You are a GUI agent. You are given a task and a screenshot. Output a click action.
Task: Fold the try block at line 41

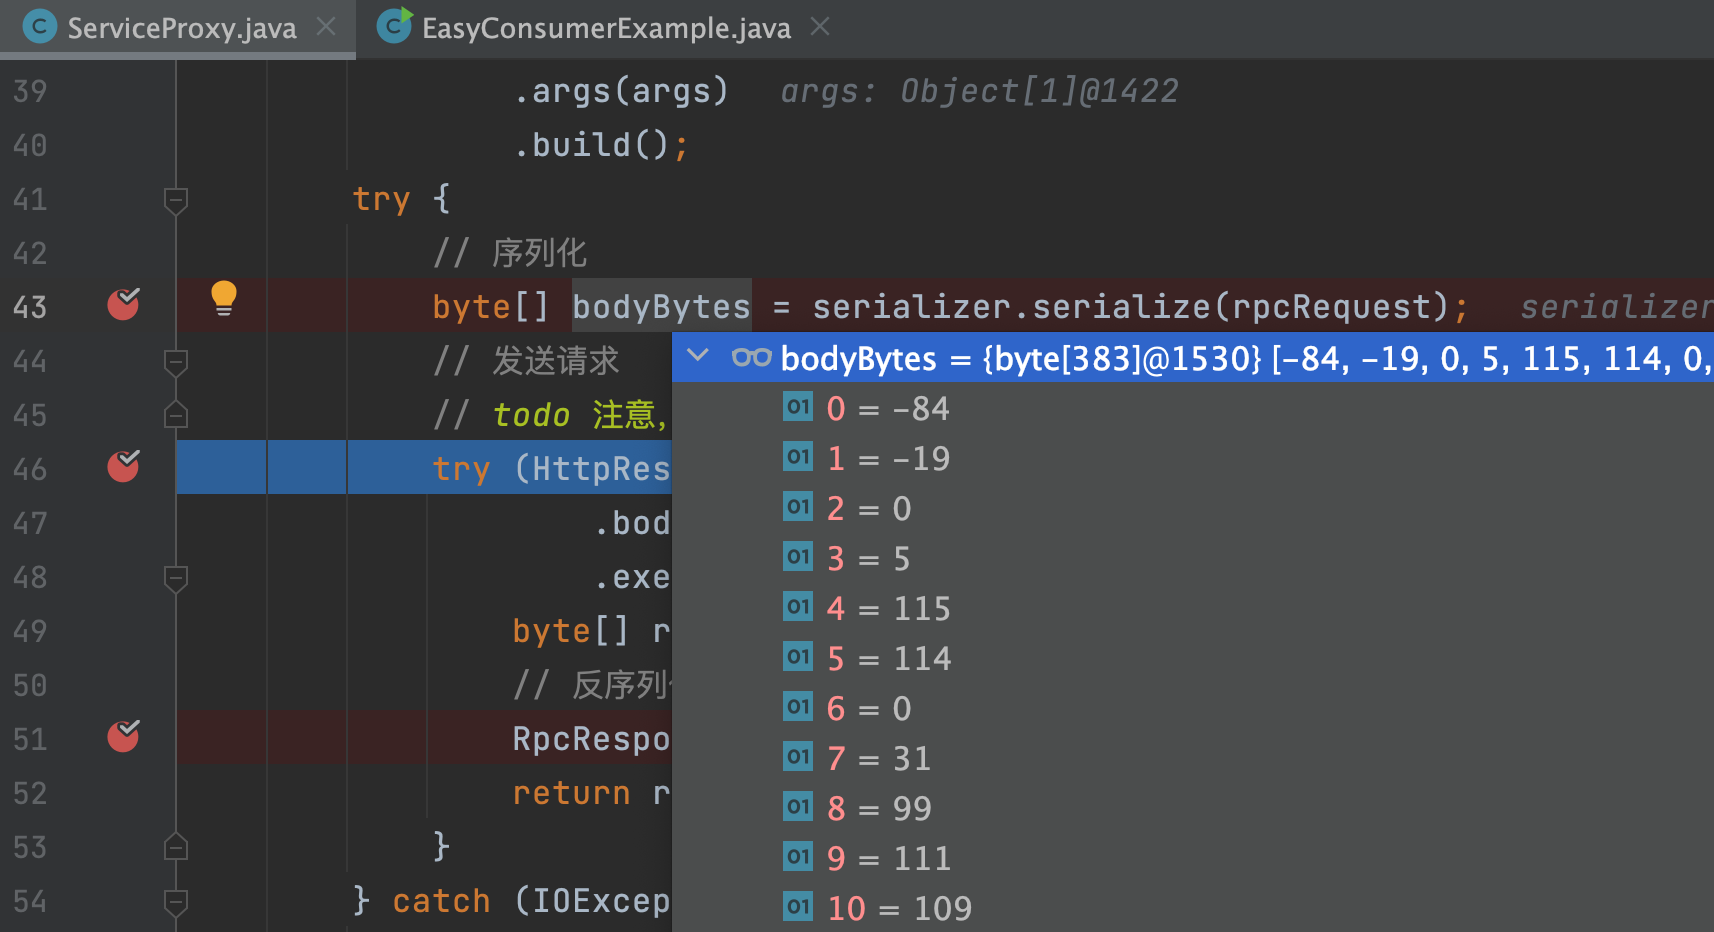[176, 200]
